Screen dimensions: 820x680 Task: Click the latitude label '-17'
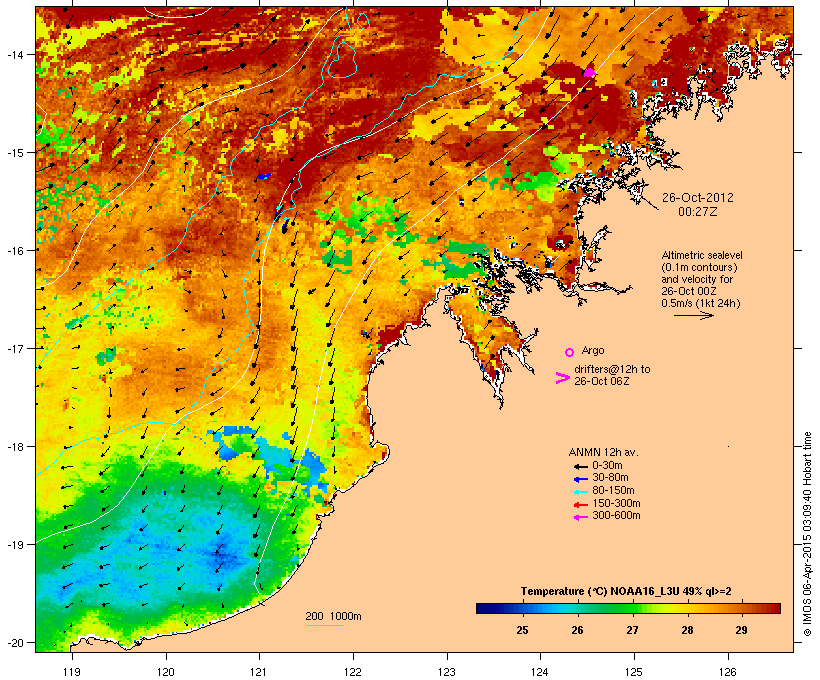click(14, 349)
